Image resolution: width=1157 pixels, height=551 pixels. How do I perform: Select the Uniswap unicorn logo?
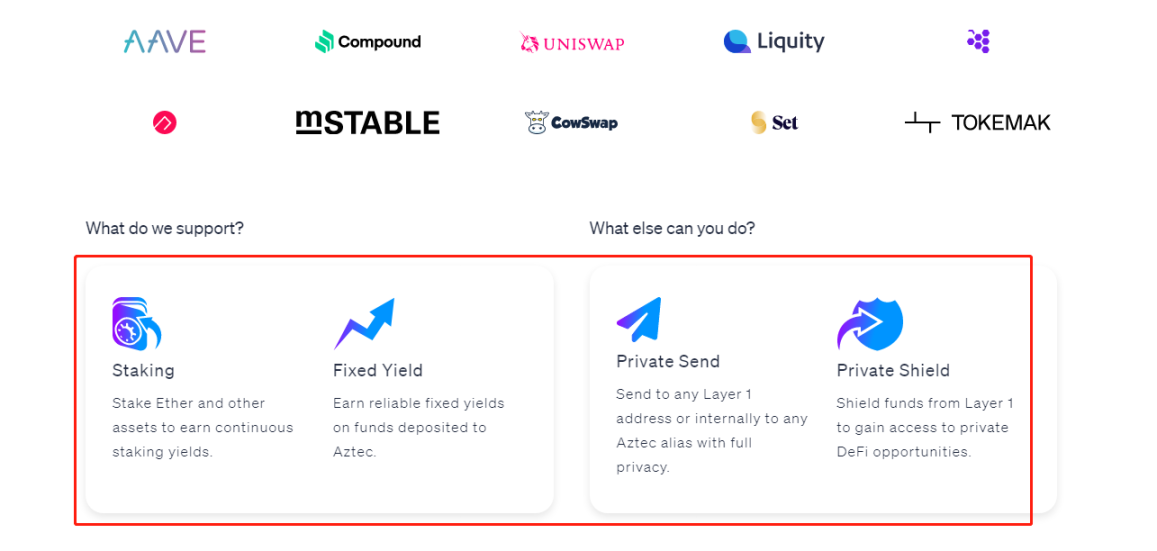[x=572, y=42]
